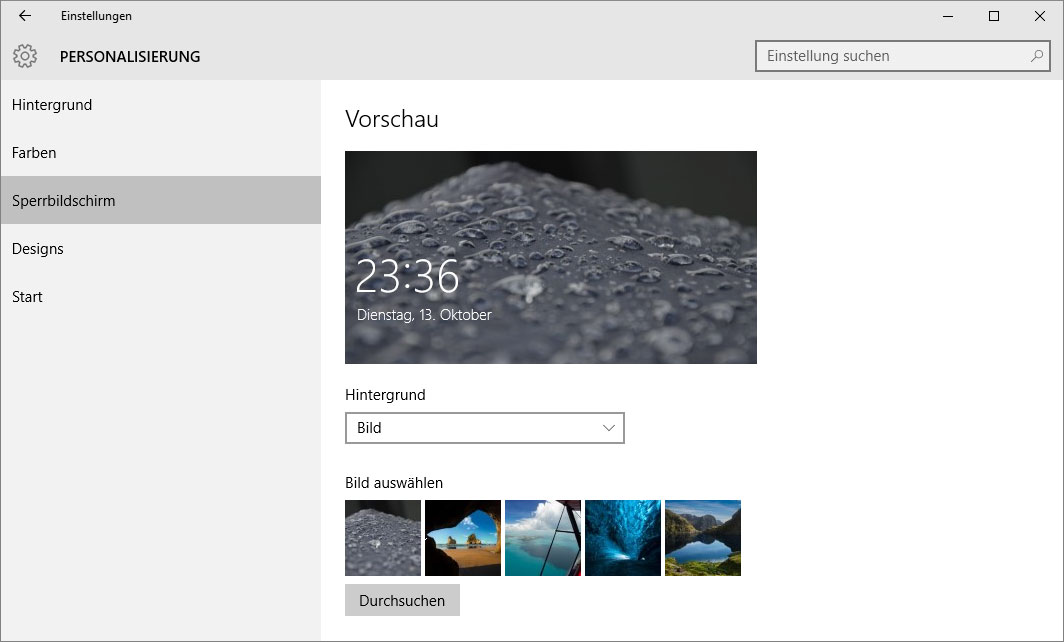
Task: Open the Start sidebar section
Action: [161, 297]
